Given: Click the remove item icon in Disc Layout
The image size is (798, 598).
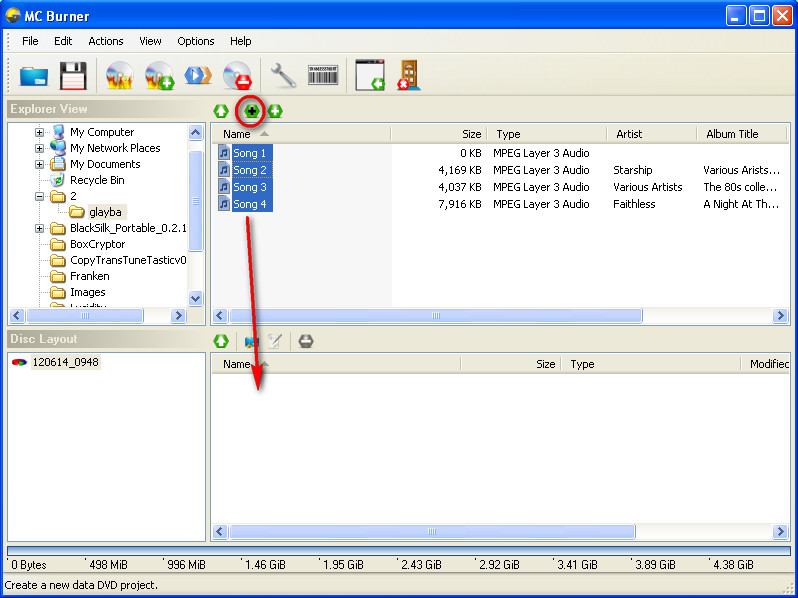Looking at the screenshot, I should point(306,341).
